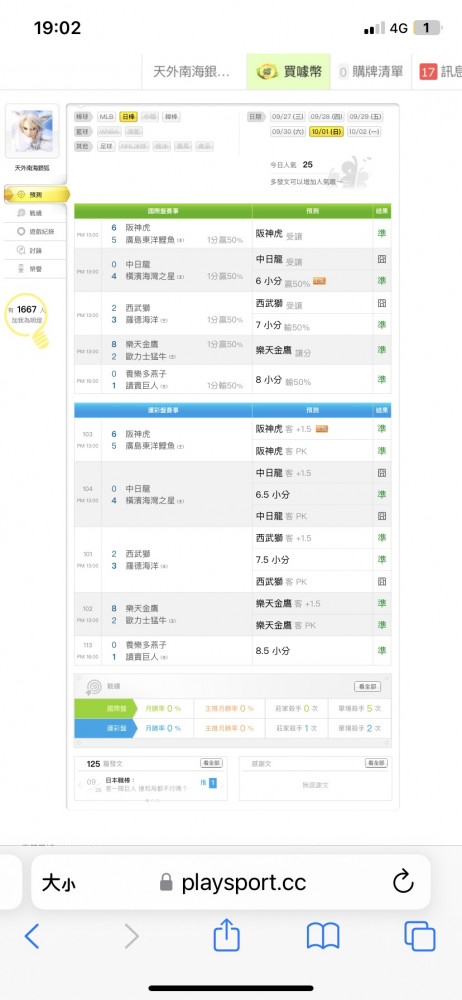The width and height of the screenshot is (462, 1000).
Task: Open the Safari share sheet icon
Action: [227, 935]
